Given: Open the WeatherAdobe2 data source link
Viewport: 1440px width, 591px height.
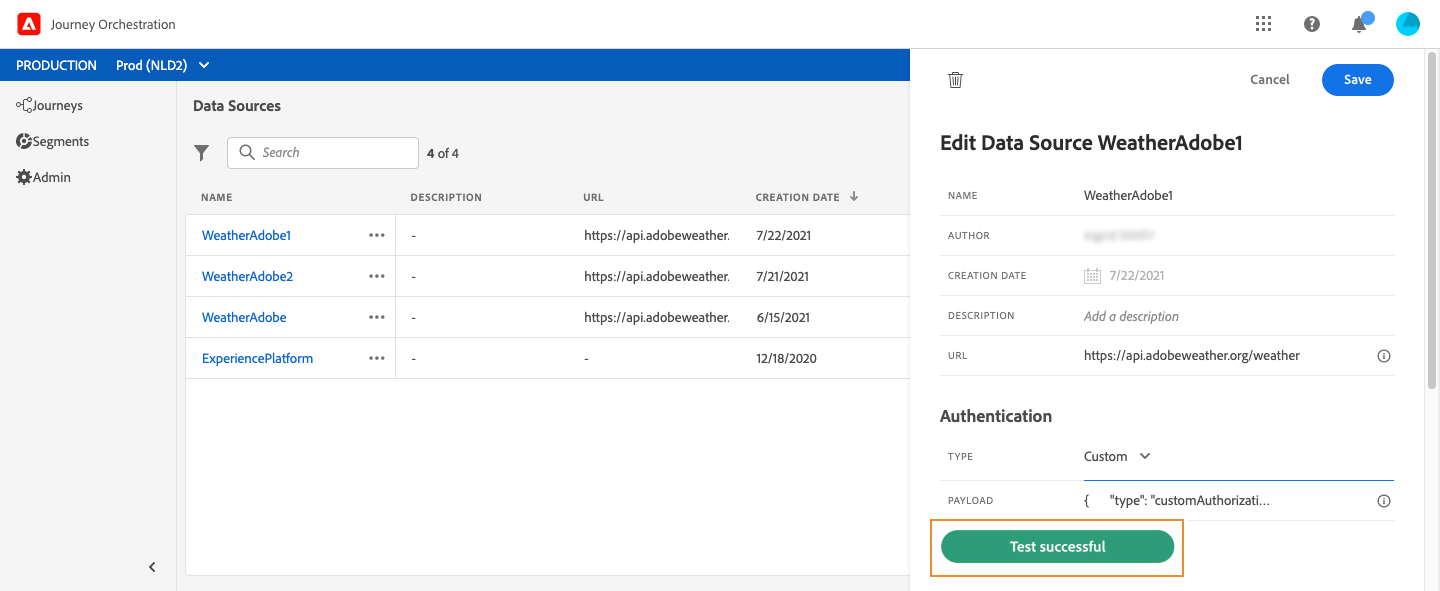Looking at the screenshot, I should (x=247, y=276).
